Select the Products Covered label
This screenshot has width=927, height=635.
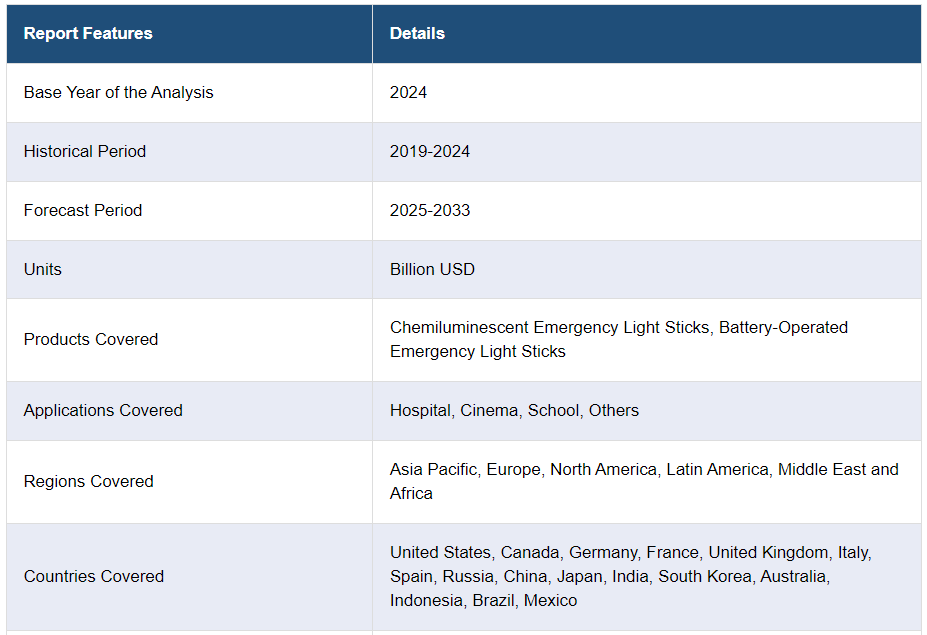coord(91,340)
